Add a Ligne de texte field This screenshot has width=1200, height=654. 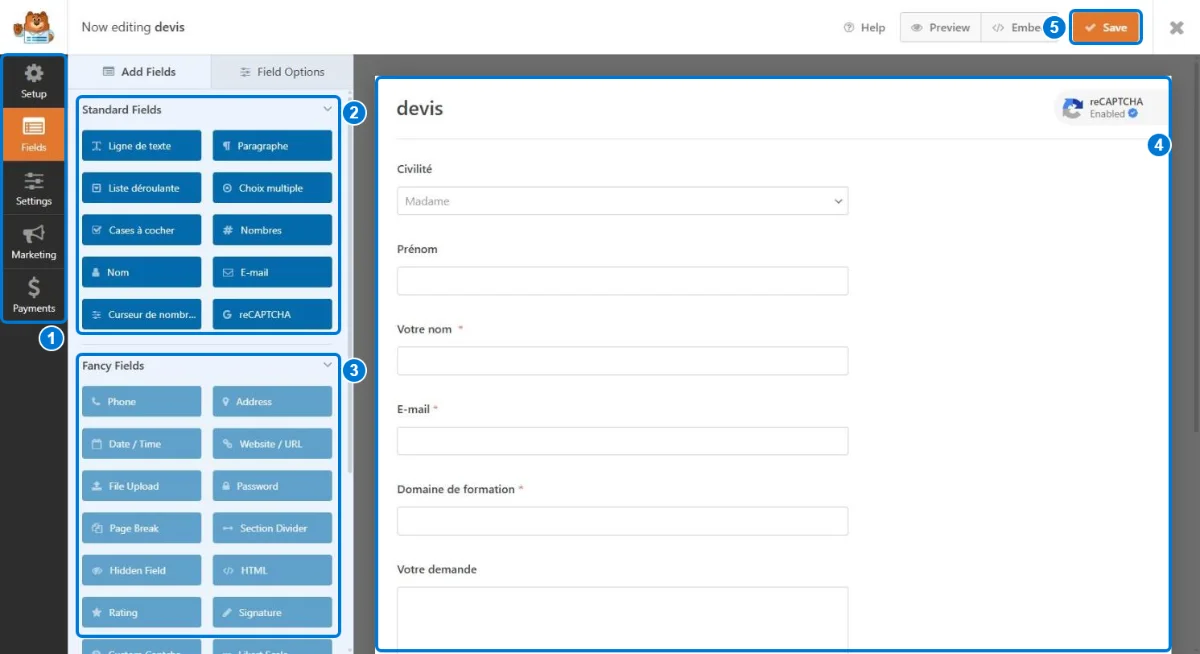click(141, 146)
